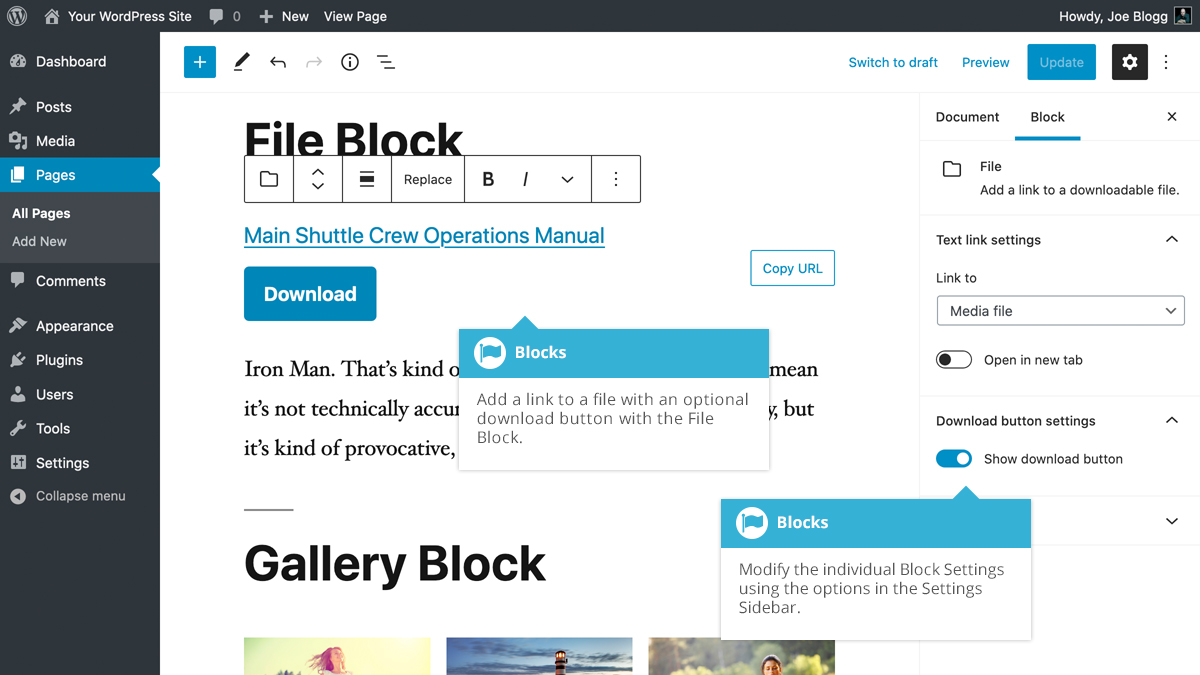
Task: Switch to the Document tab
Action: [x=967, y=117]
